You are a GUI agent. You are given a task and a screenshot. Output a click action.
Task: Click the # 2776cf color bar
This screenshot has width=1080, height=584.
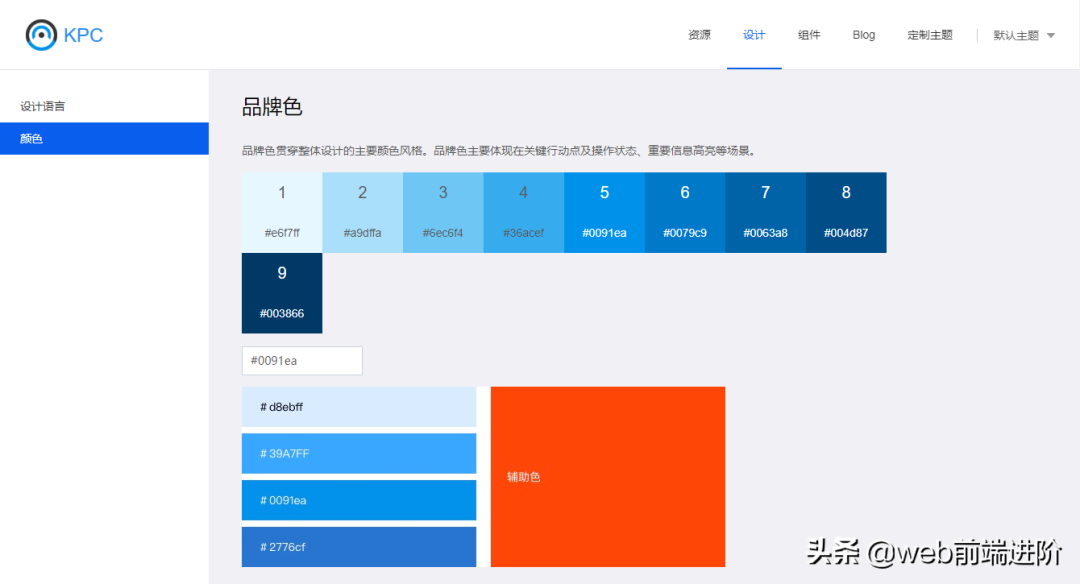click(x=359, y=547)
